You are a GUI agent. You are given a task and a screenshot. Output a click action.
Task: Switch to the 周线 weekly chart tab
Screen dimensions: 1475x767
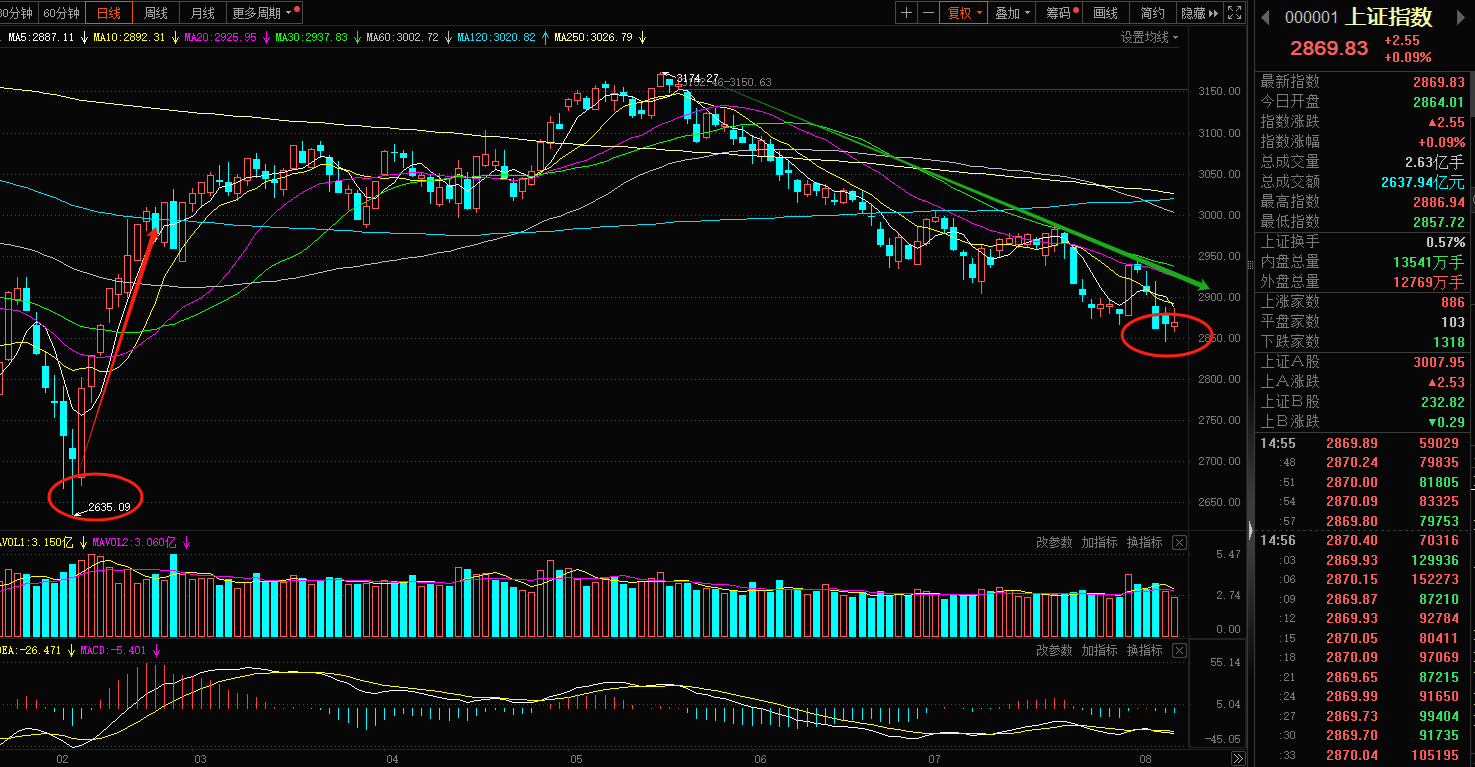coord(156,13)
